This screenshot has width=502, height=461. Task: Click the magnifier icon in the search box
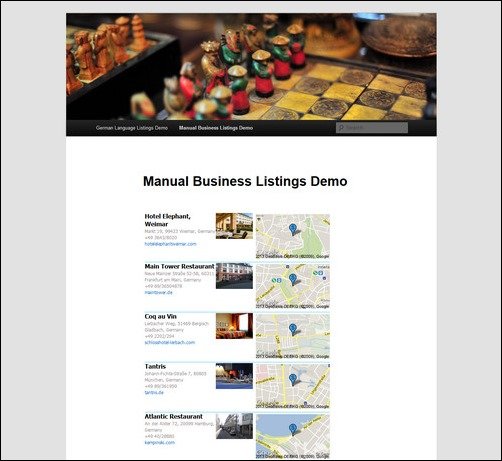pos(341,128)
